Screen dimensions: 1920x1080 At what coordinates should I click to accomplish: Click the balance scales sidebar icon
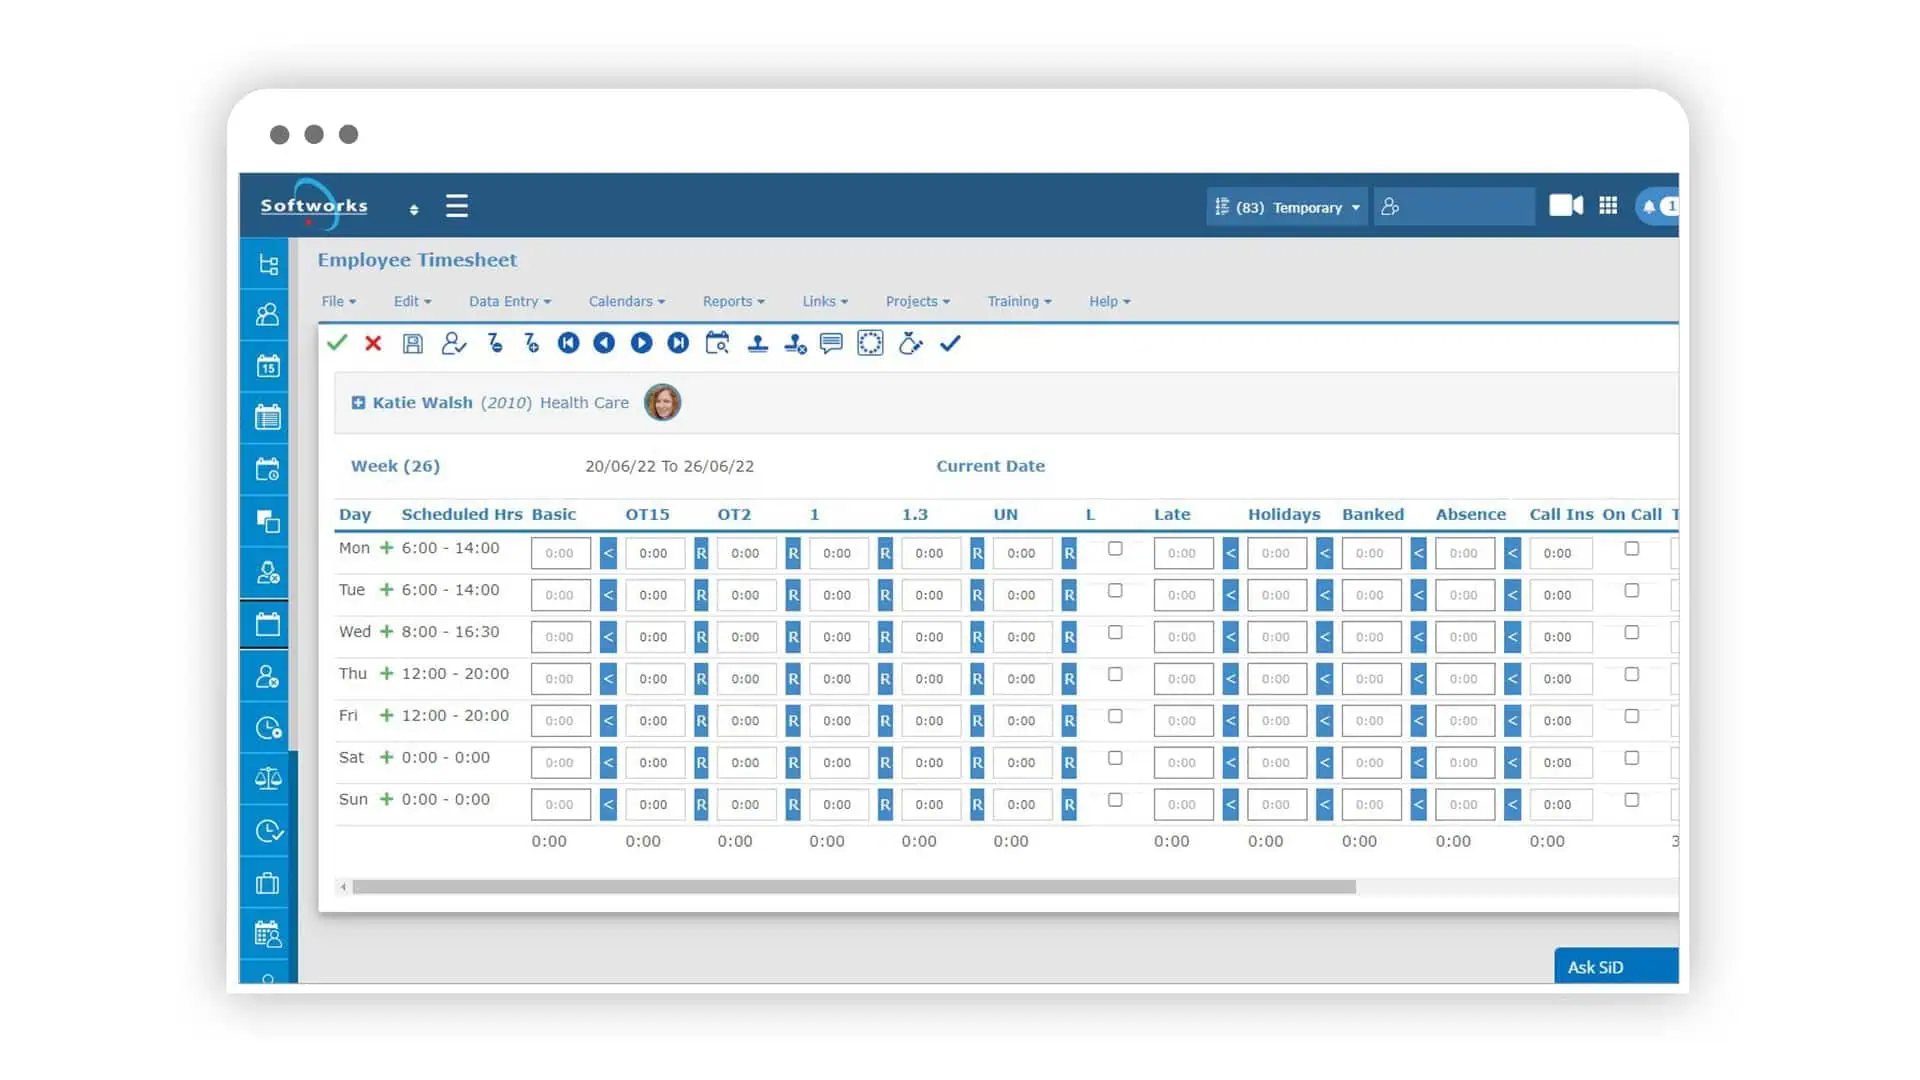268,778
